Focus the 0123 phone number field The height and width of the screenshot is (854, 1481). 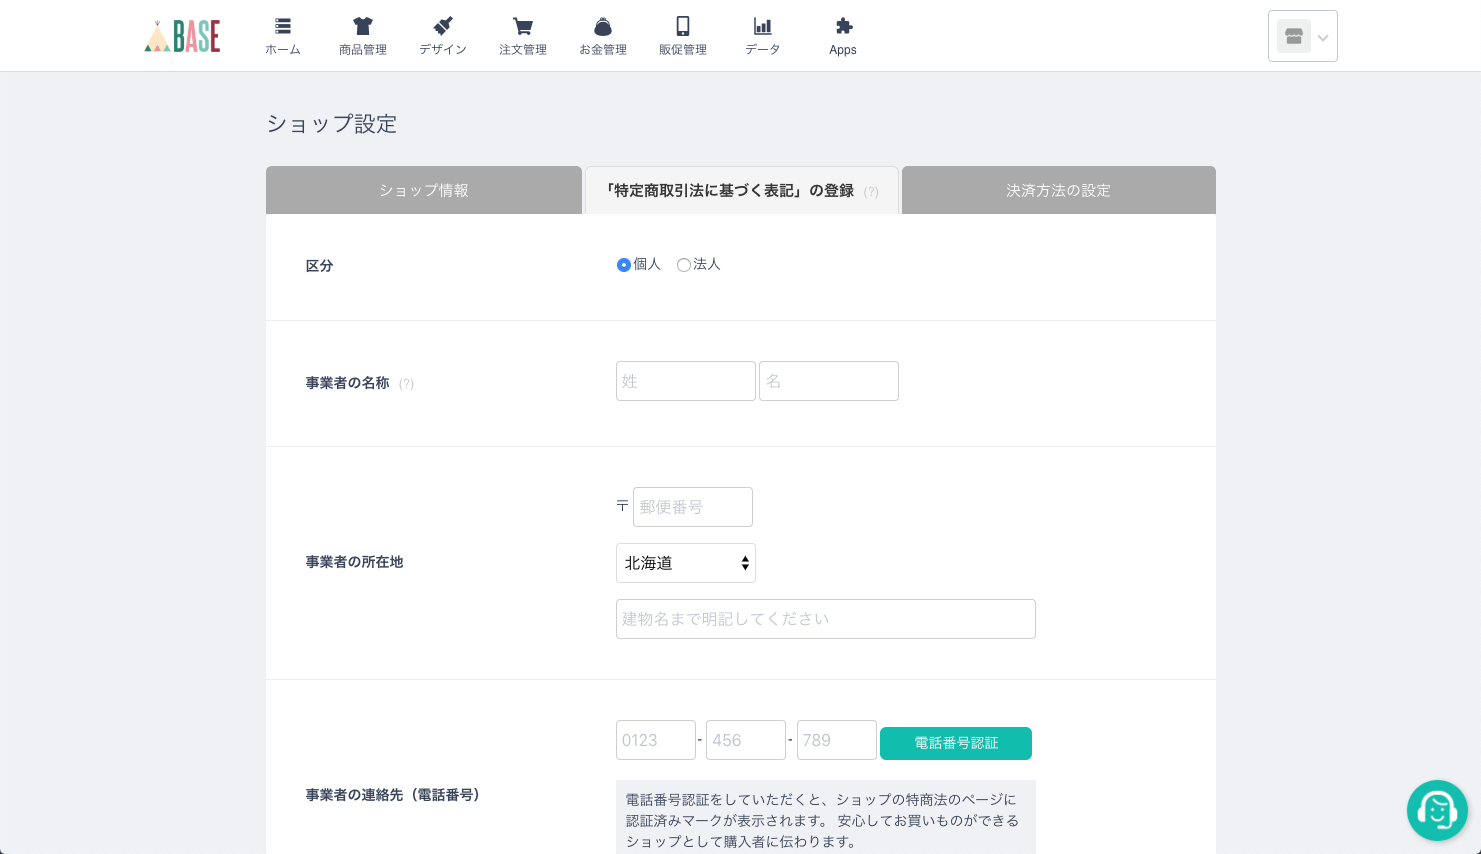point(656,740)
